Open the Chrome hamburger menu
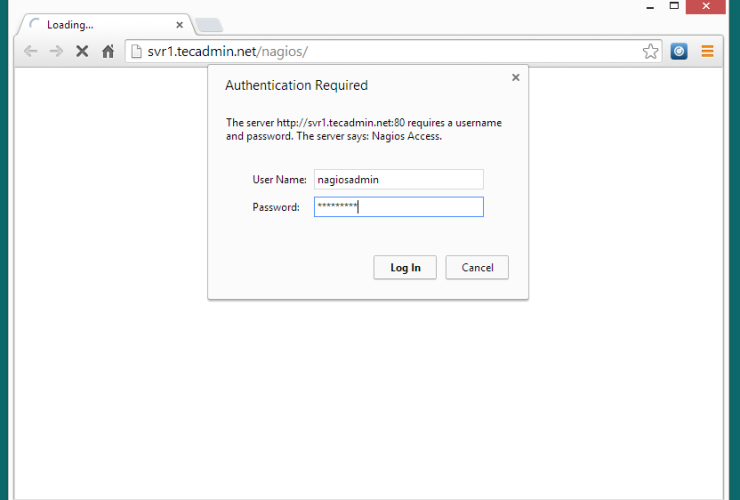Screen dimensions: 740x500 tap(707, 51)
